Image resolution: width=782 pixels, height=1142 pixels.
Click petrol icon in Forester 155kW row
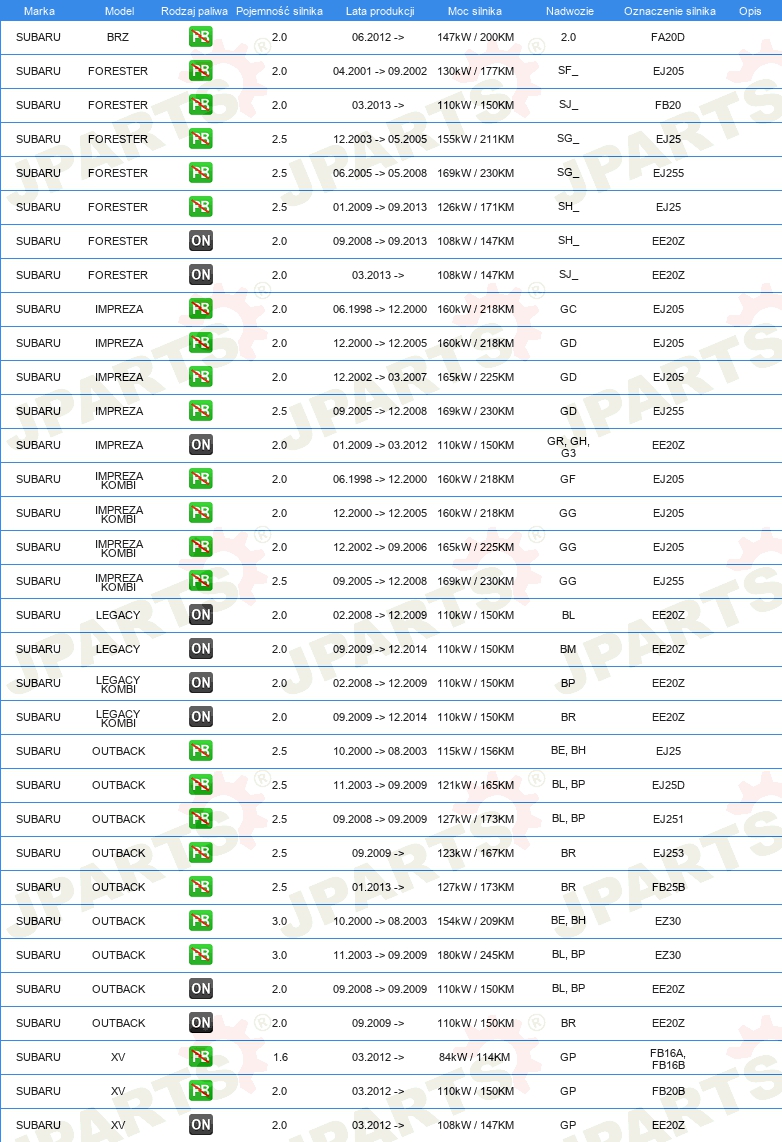[x=200, y=138]
